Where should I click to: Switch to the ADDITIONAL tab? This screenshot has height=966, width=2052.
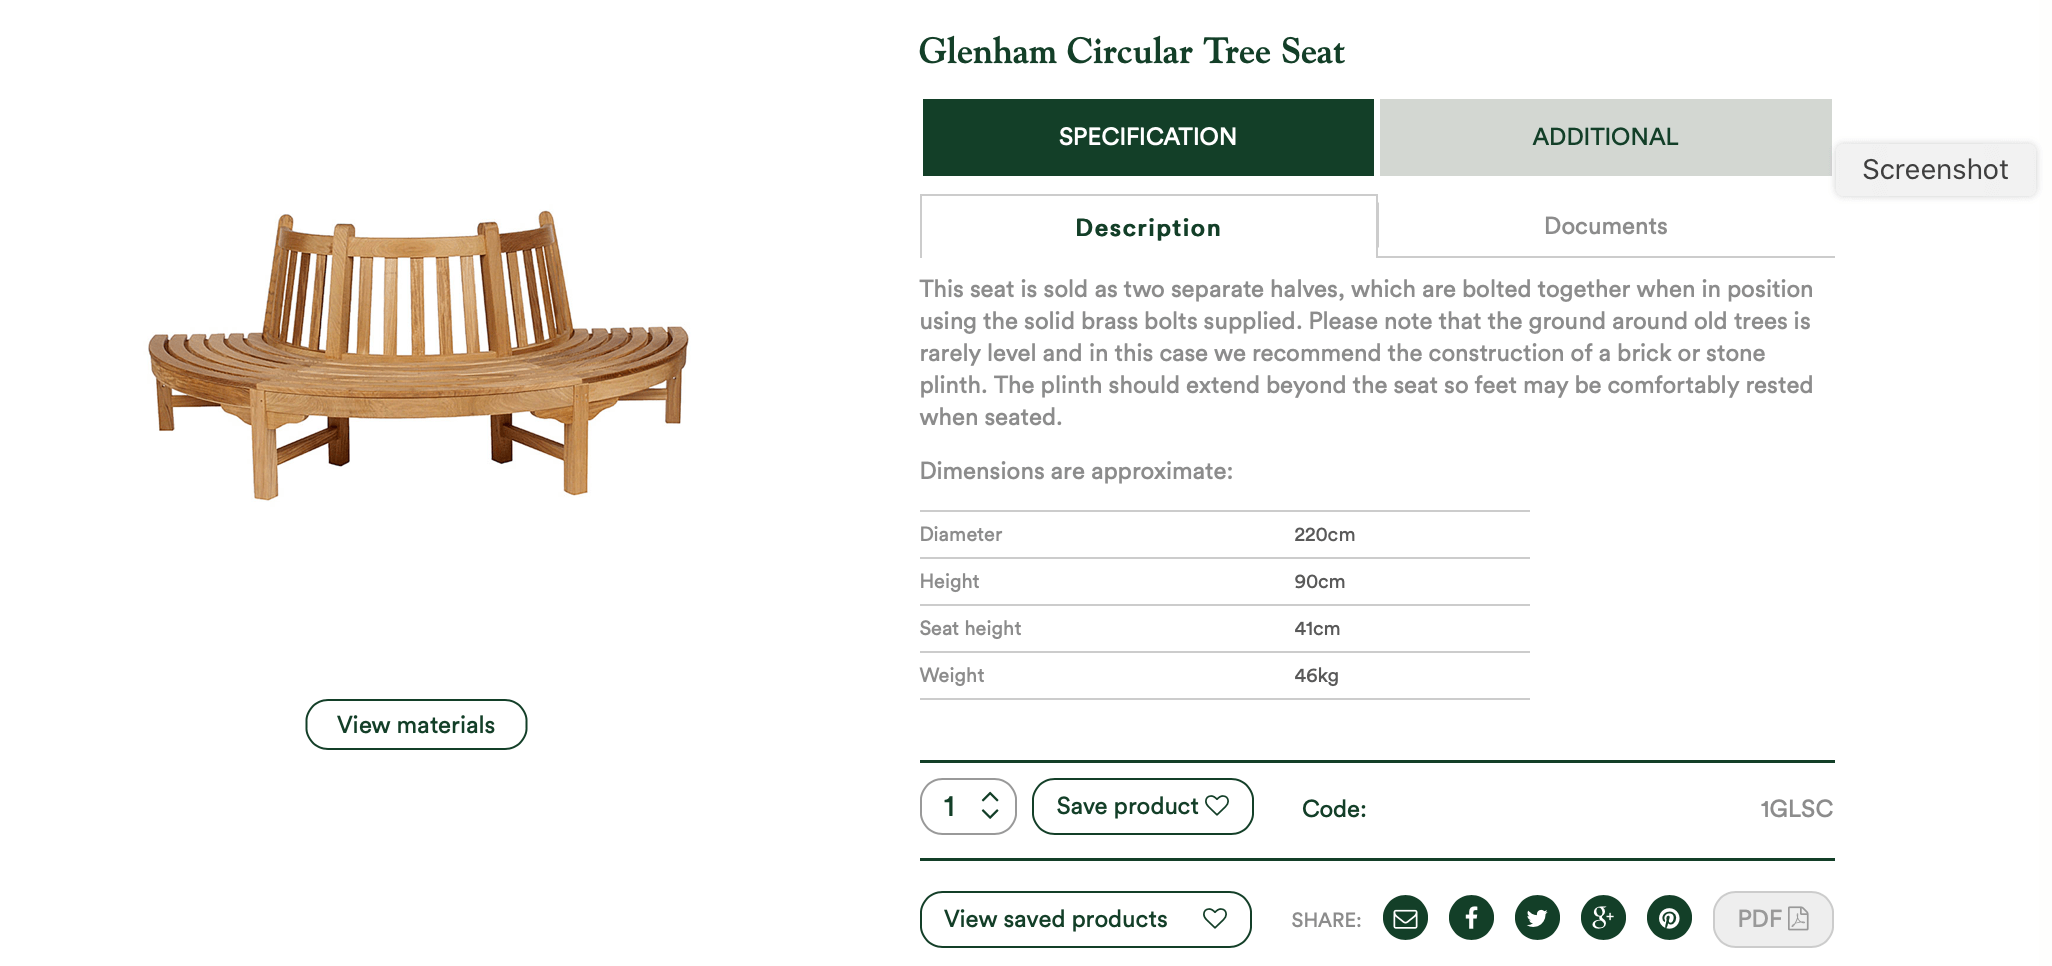1606,137
